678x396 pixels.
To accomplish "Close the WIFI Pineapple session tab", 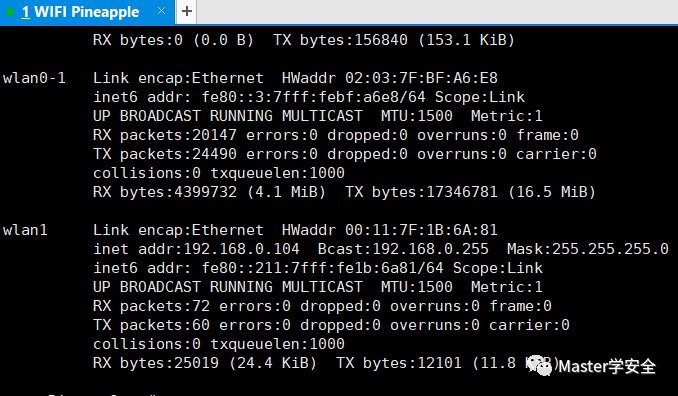I will pos(161,11).
